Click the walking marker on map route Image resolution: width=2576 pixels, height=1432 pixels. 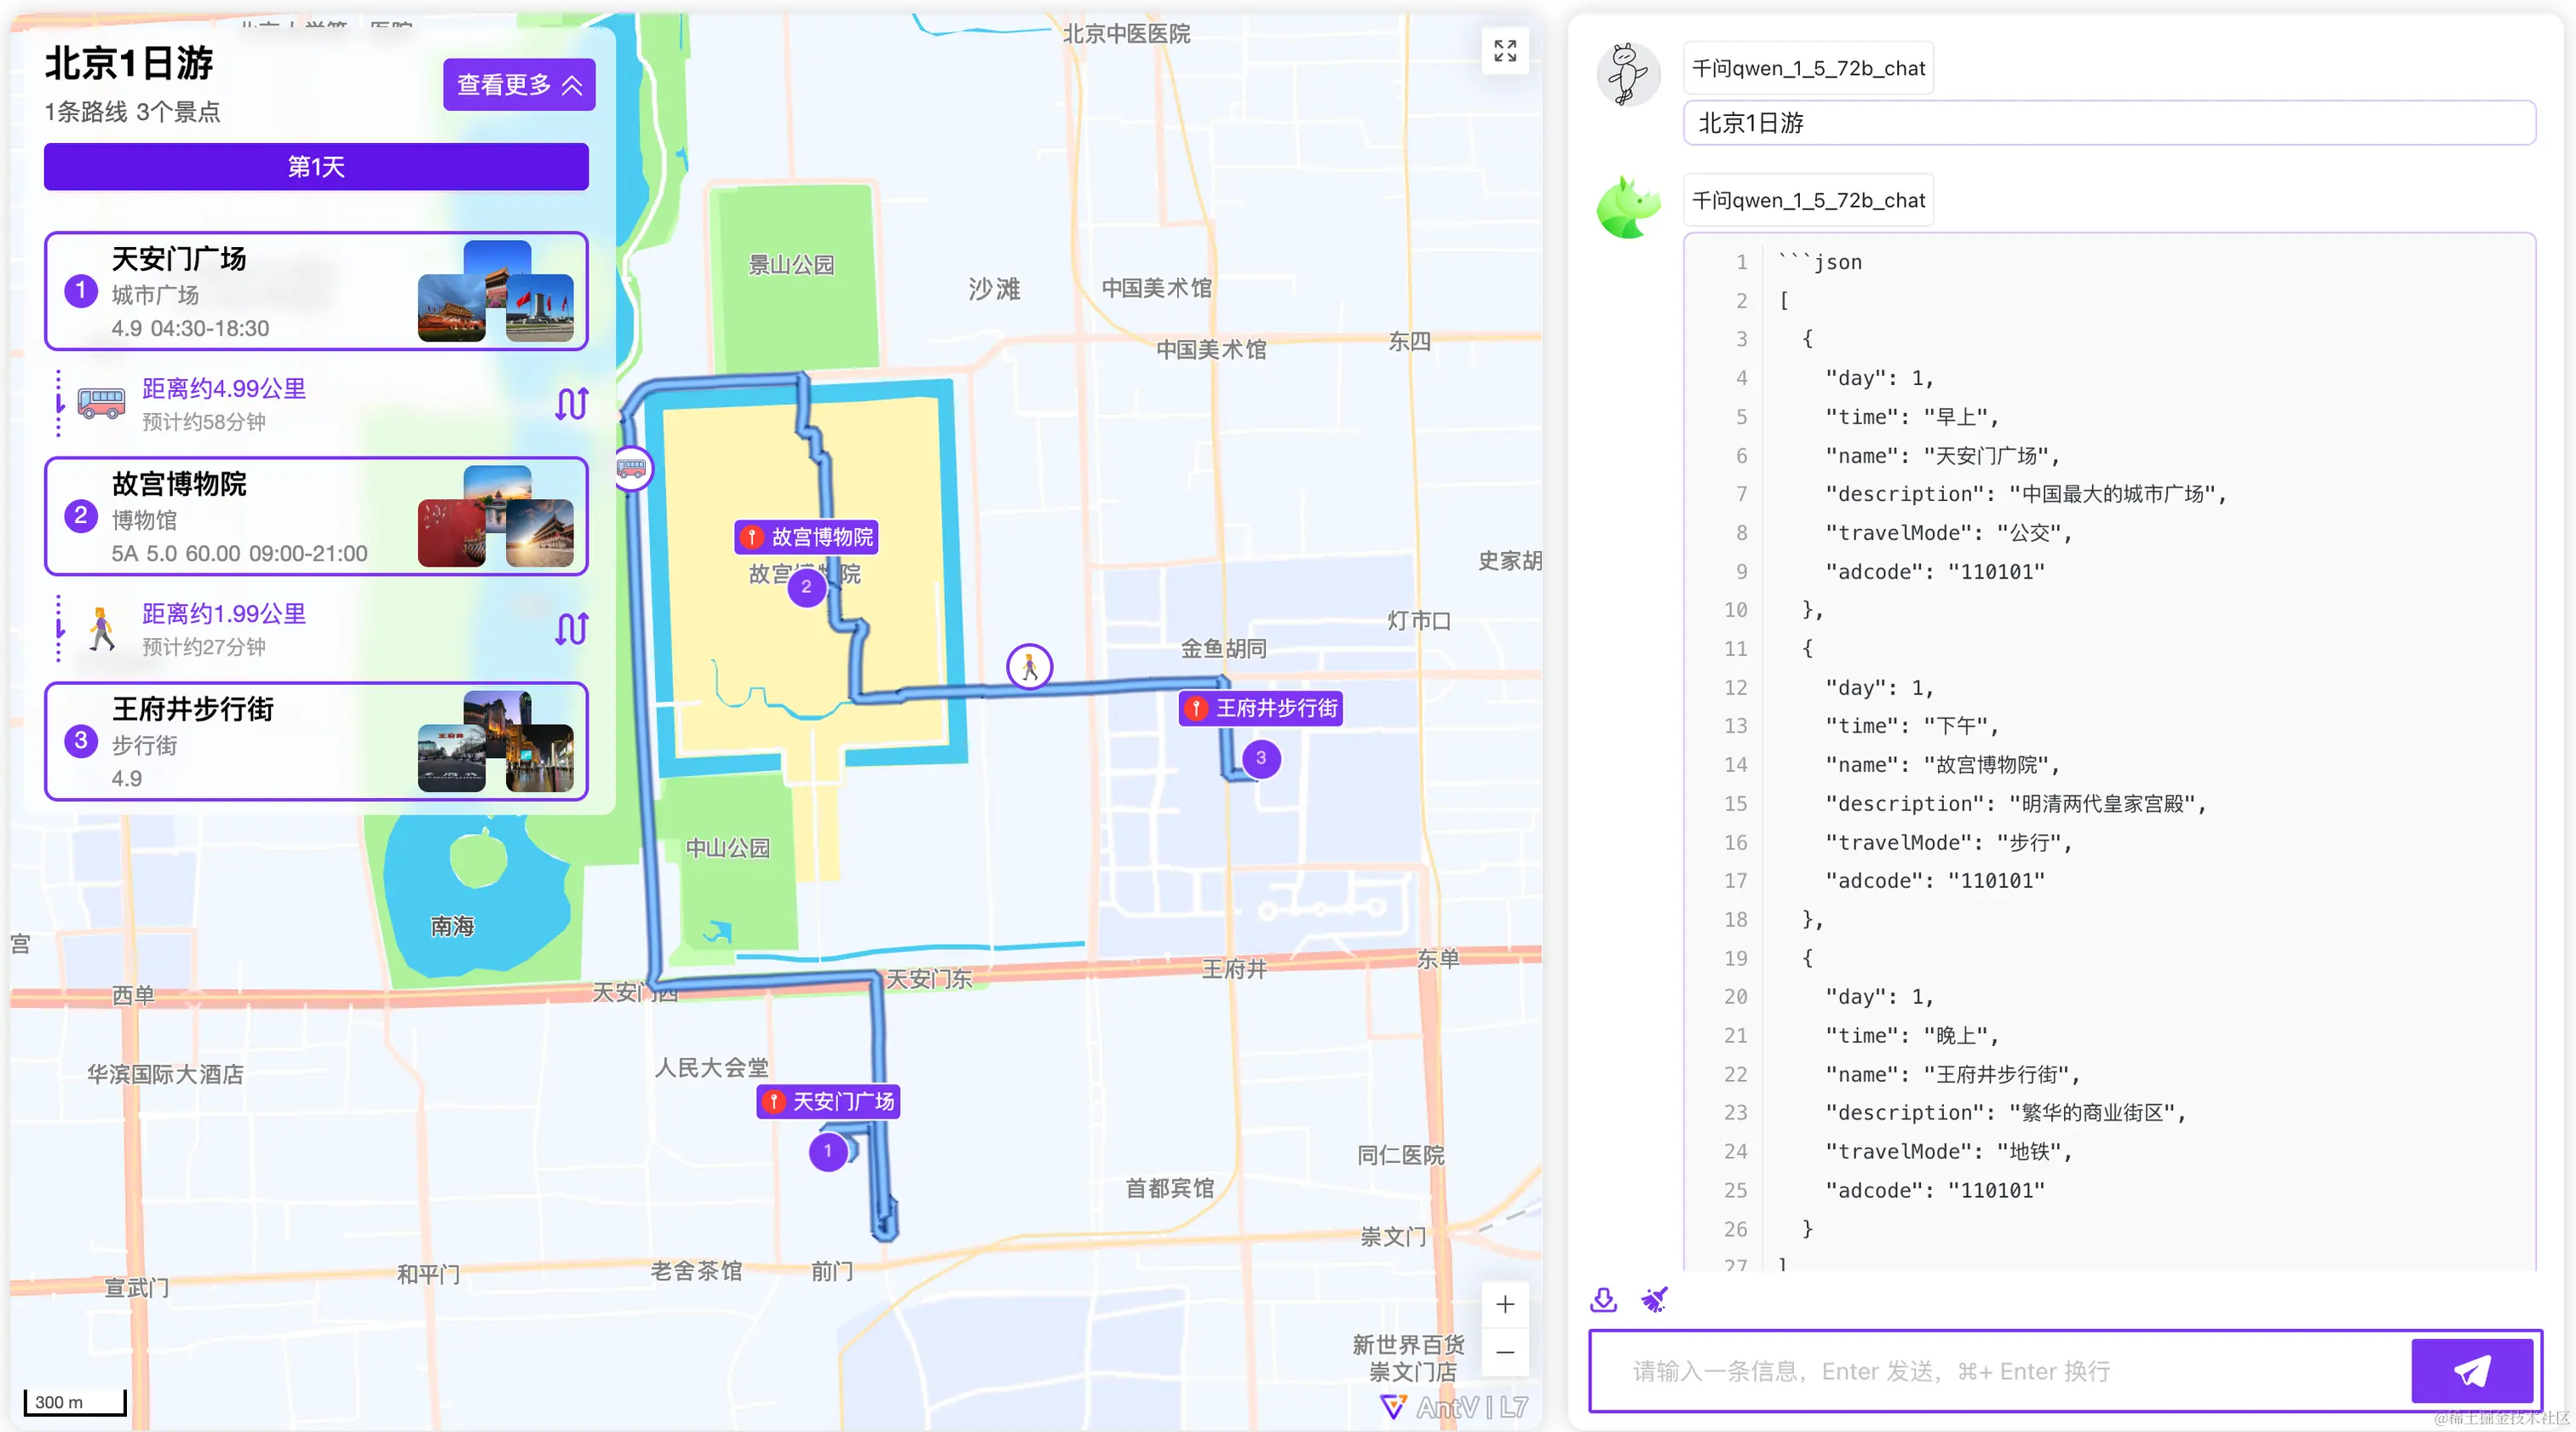1029,666
